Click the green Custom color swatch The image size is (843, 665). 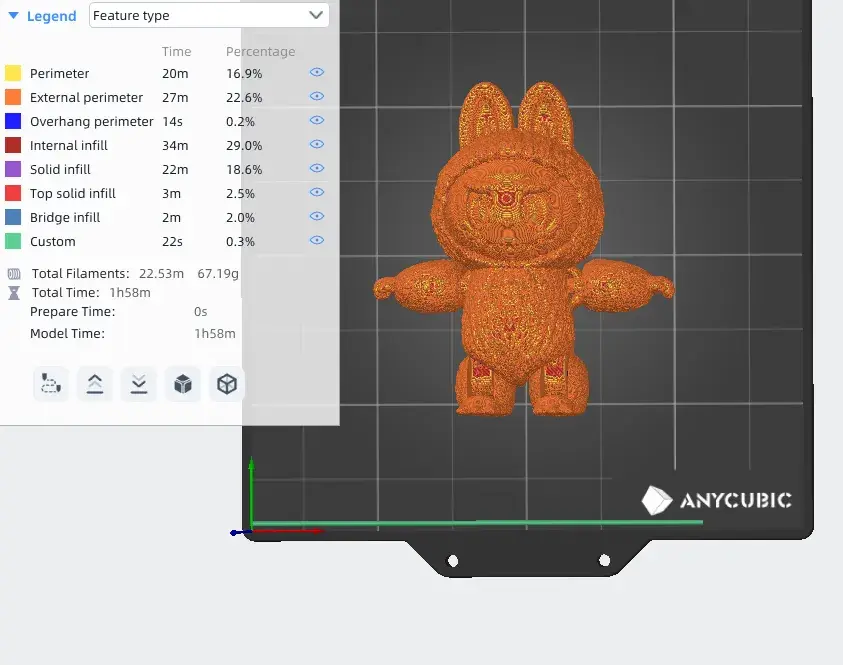(13, 241)
